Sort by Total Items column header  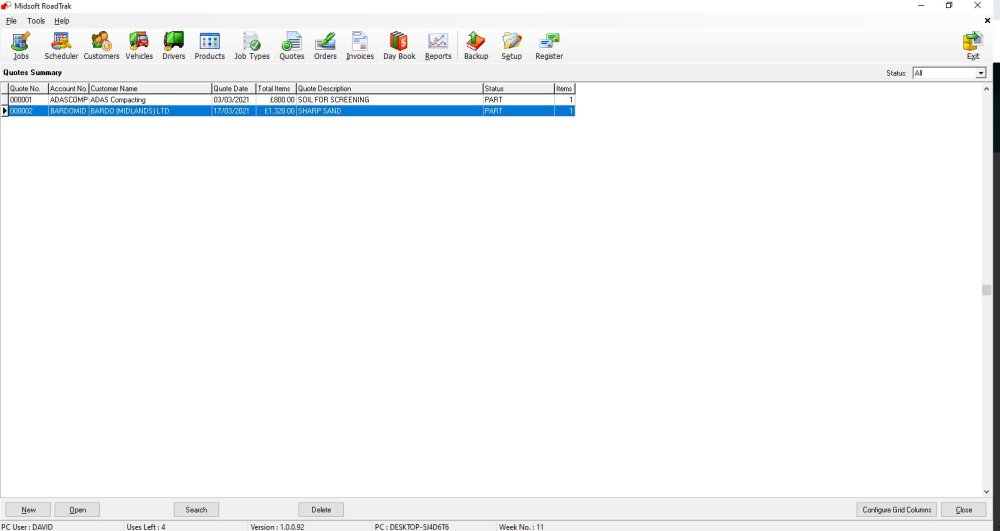(x=276, y=89)
